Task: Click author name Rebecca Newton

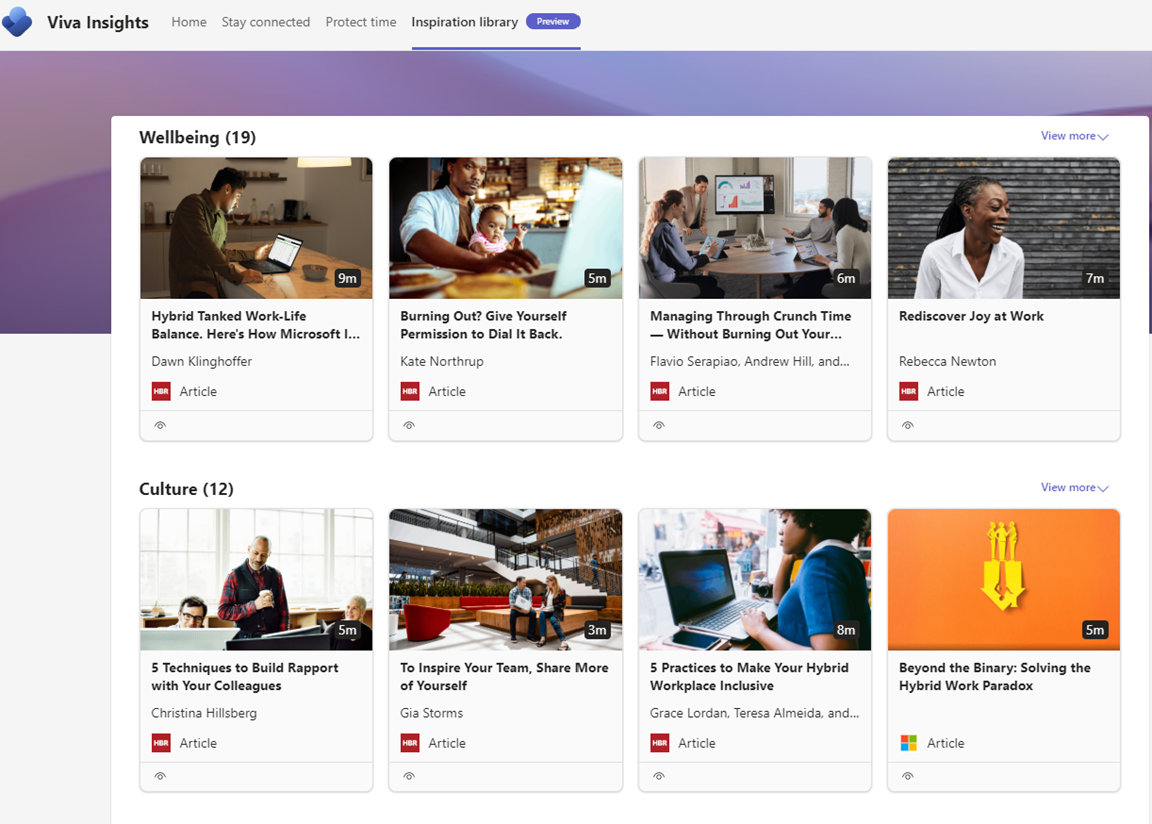Action: coord(948,361)
